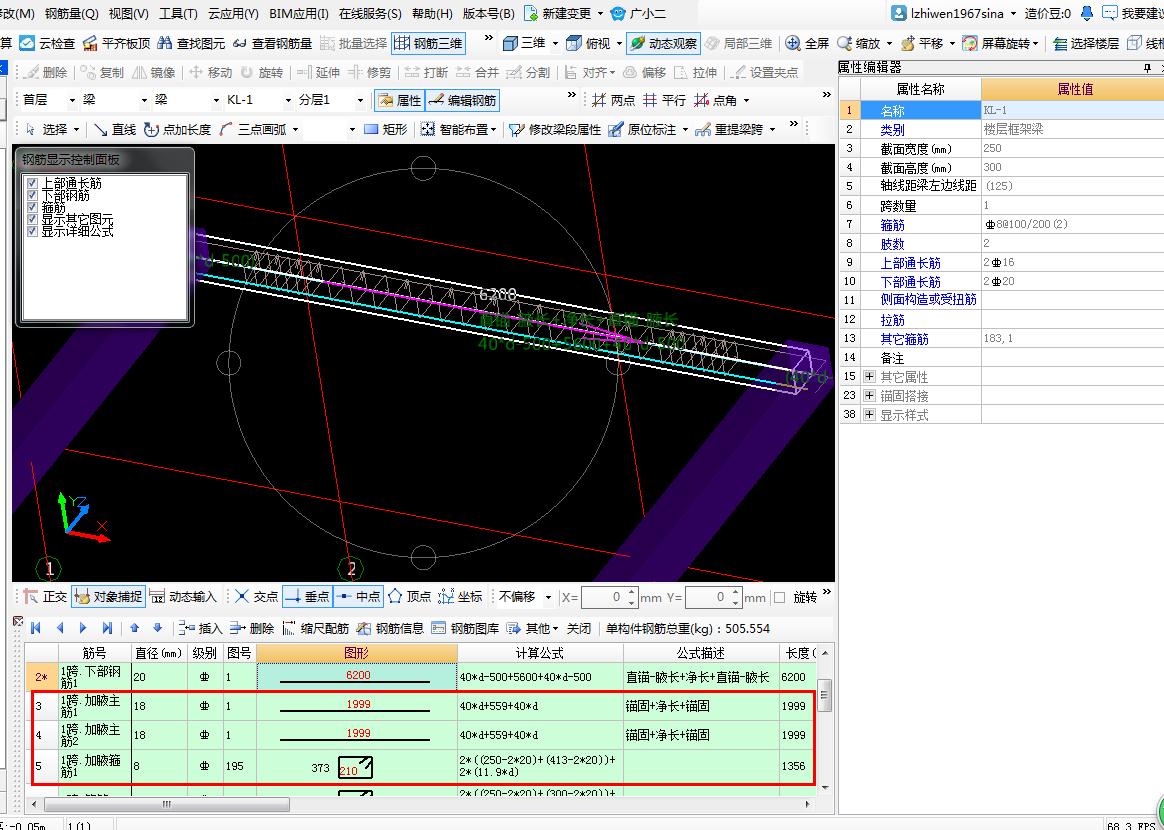
Task: Open 钢筋量(Q) menu
Action: 71,14
